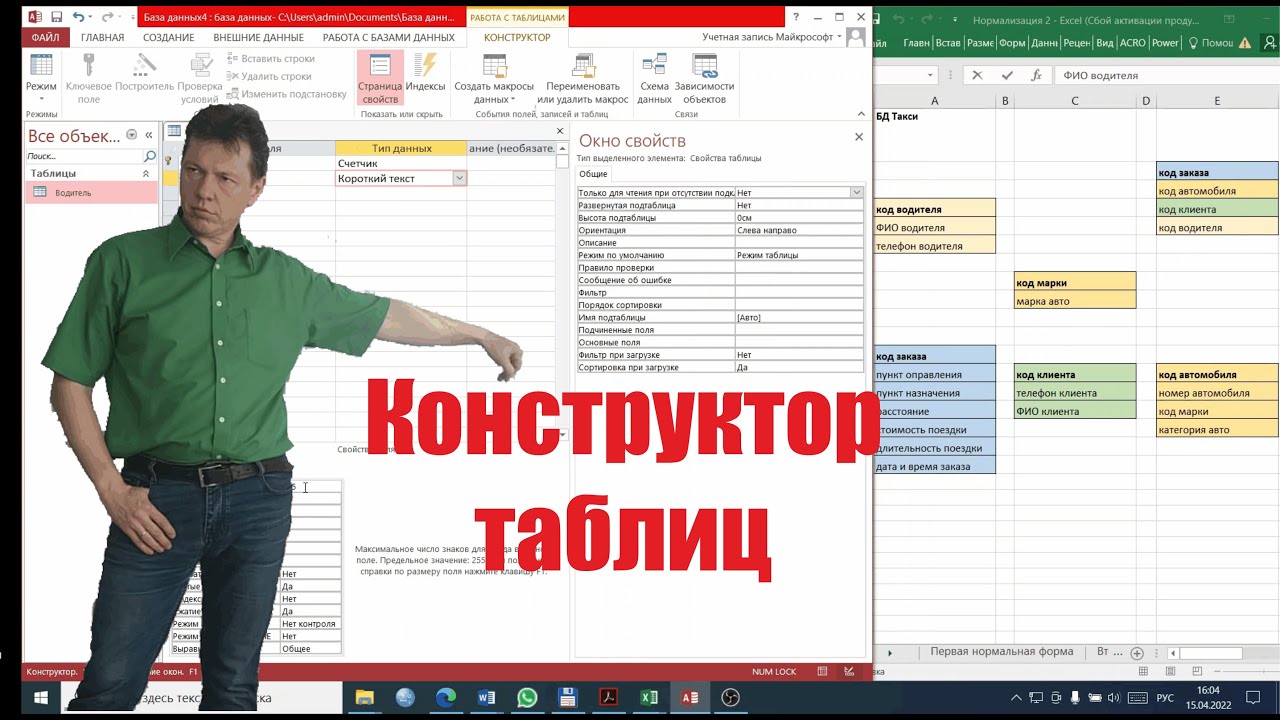Click the Счетчик data type cell
This screenshot has height=720, width=1280.
click(x=401, y=163)
